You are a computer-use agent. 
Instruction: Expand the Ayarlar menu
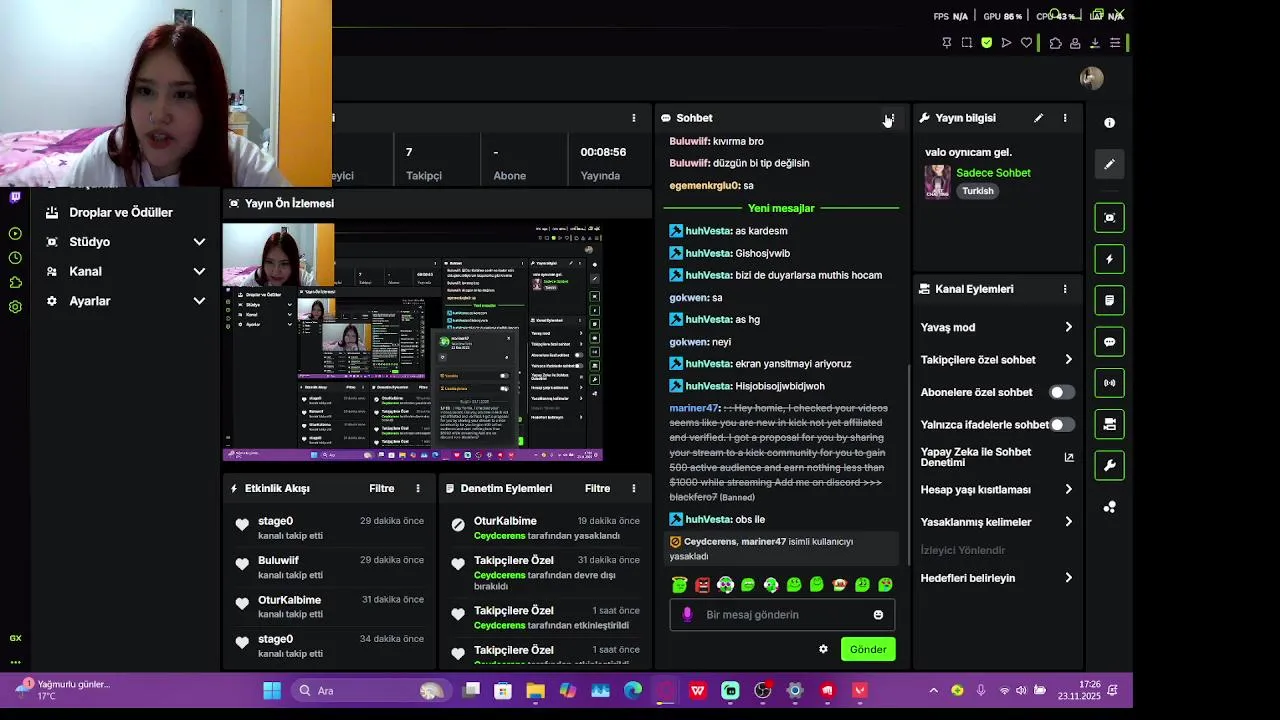[x=125, y=301]
